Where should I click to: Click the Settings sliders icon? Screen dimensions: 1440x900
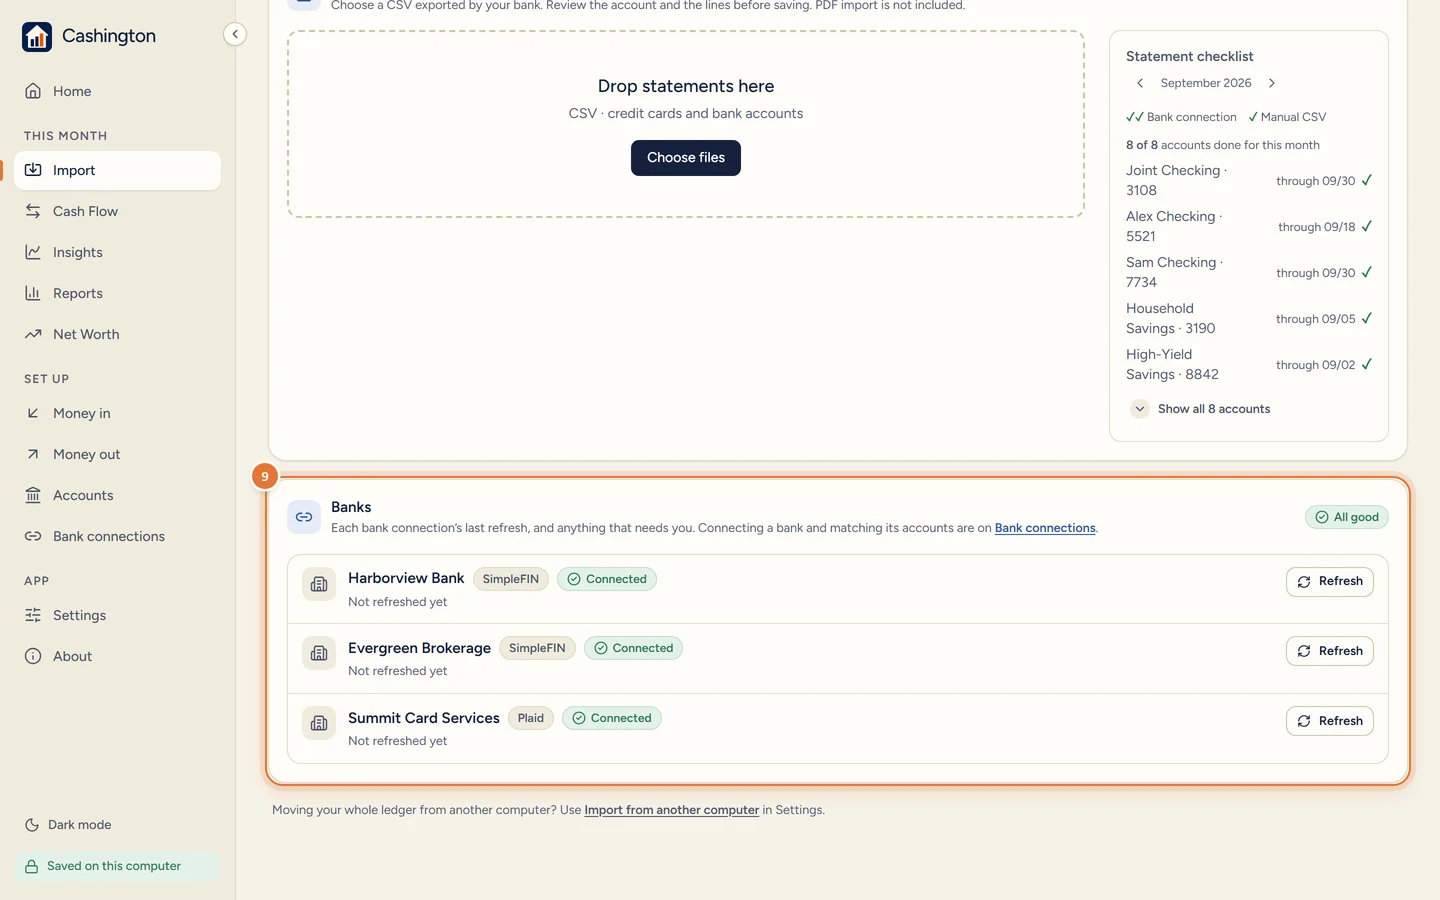33,615
